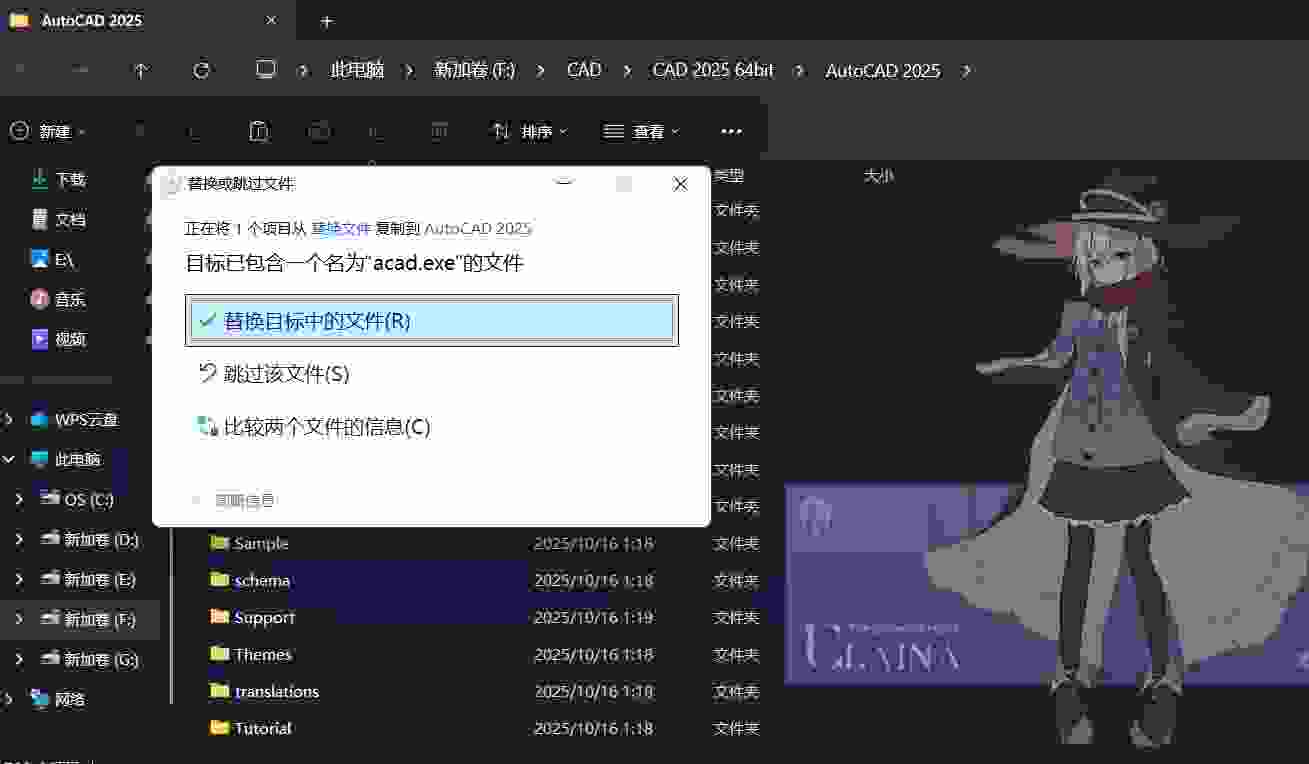Select 比较两个文件的信息(C) to compare files

click(x=326, y=427)
